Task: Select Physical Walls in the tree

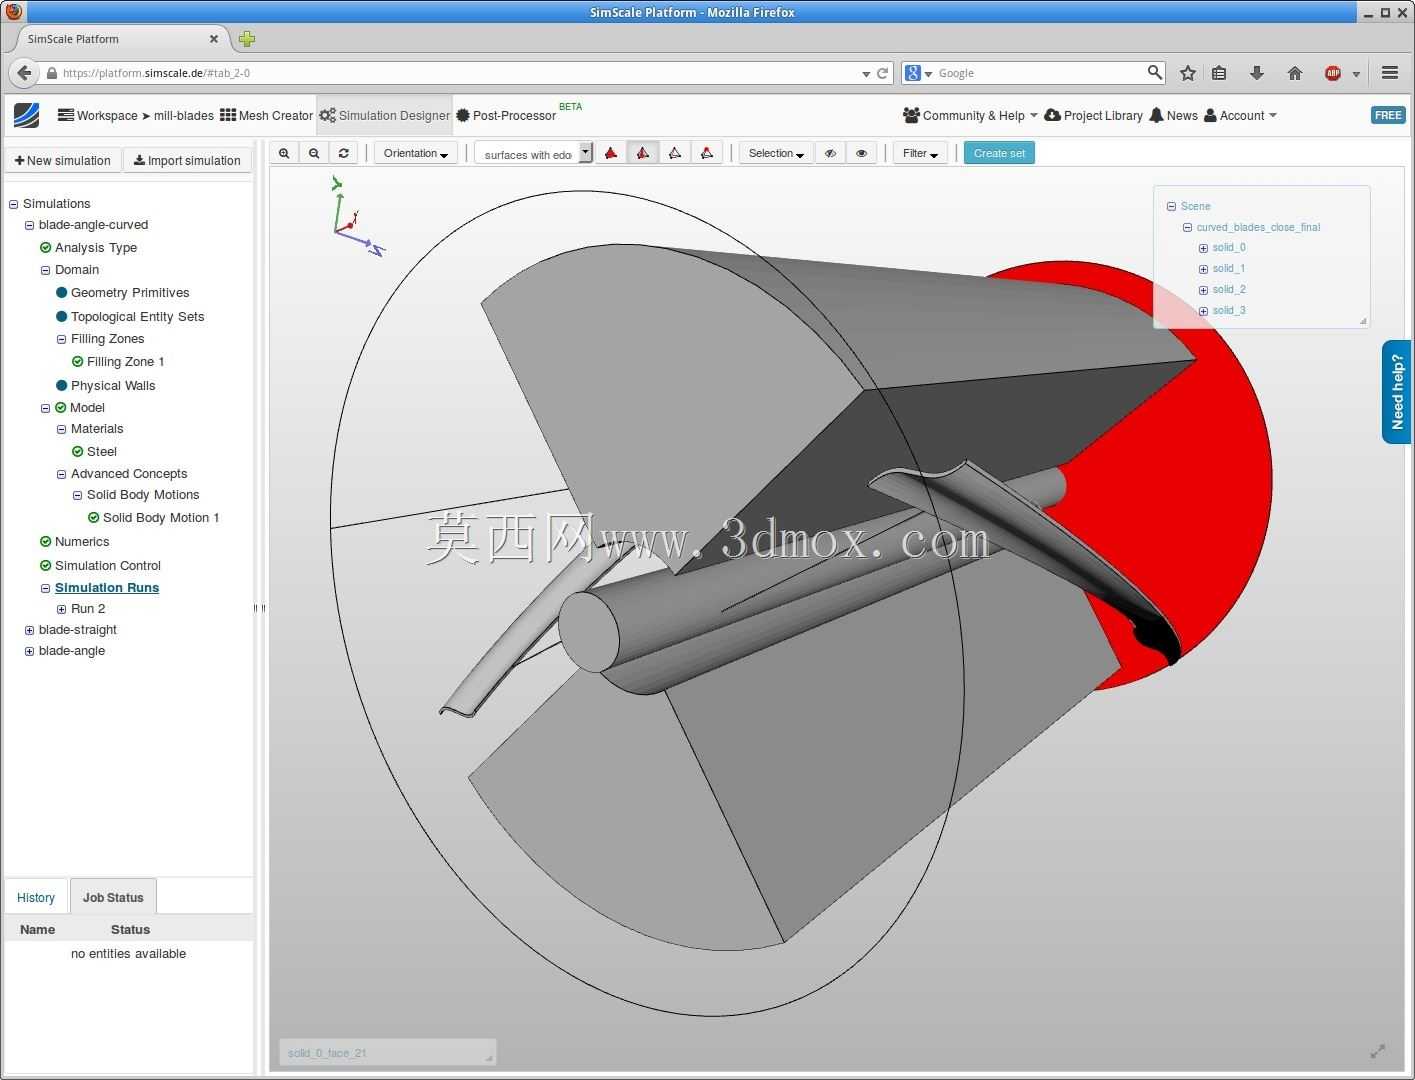Action: click(x=113, y=386)
